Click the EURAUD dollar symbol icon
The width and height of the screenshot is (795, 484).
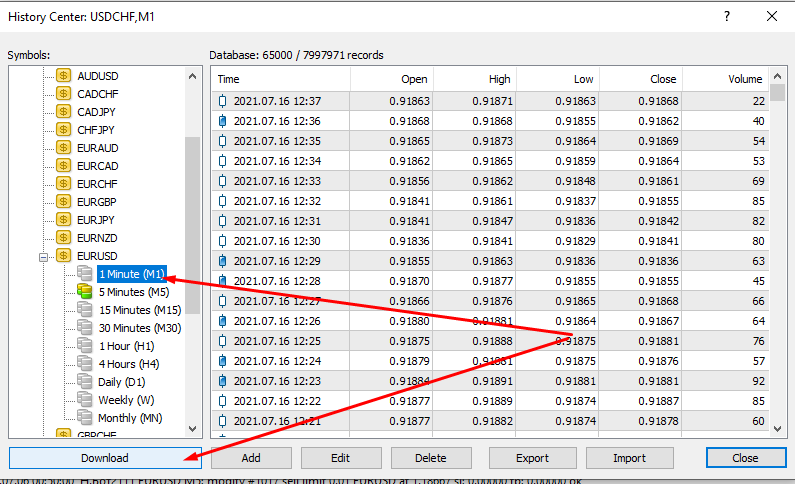[63, 148]
